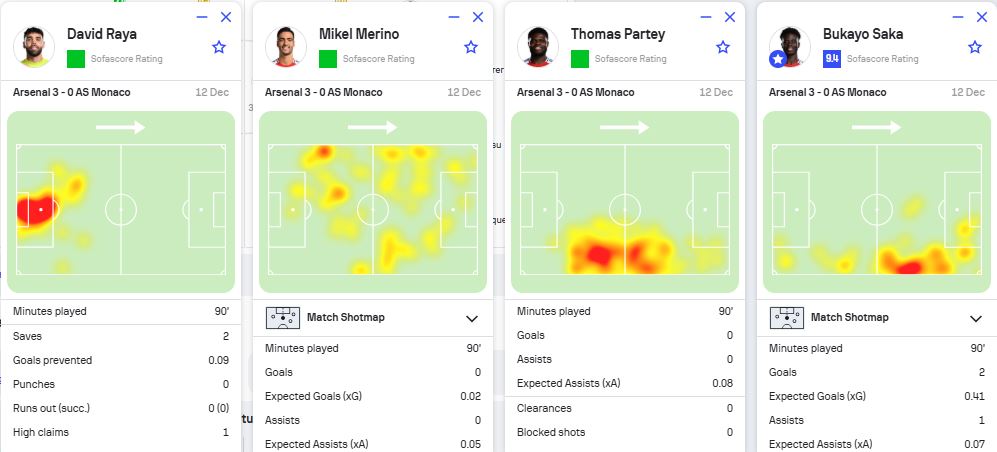
Task: Click shotmap pitch icon in Merino card
Action: tap(283, 317)
